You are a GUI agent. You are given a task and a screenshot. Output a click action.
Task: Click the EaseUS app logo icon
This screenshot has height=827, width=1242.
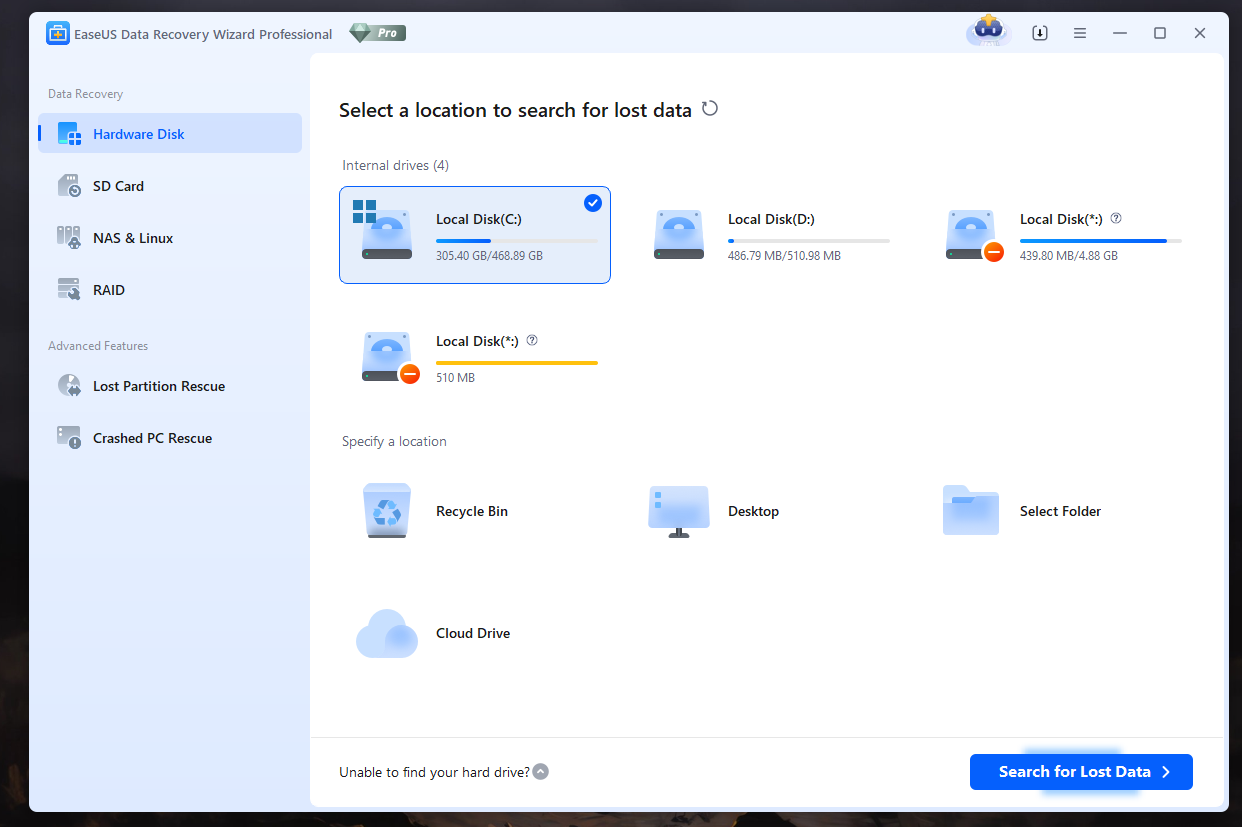click(x=57, y=34)
